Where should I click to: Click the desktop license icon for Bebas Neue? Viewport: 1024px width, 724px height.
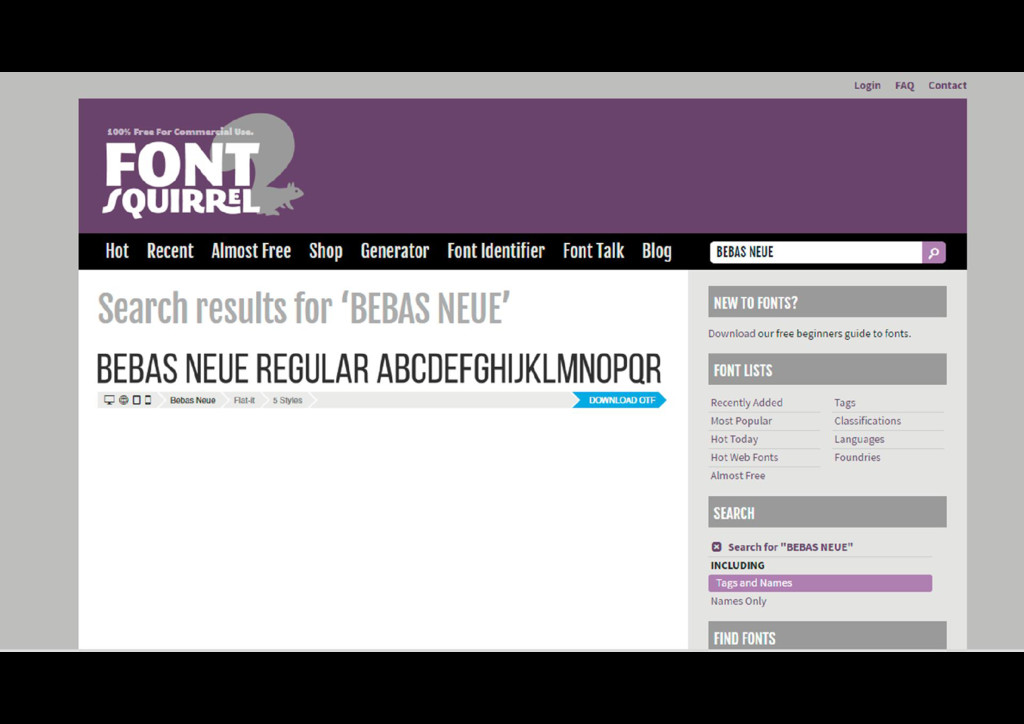click(109, 400)
